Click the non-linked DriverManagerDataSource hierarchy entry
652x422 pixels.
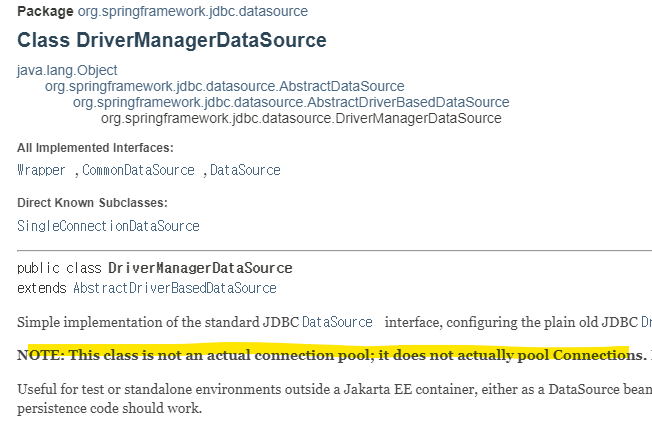[x=301, y=118]
